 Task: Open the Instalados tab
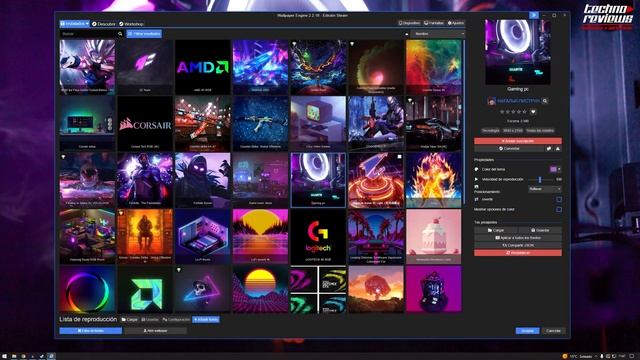coord(75,24)
